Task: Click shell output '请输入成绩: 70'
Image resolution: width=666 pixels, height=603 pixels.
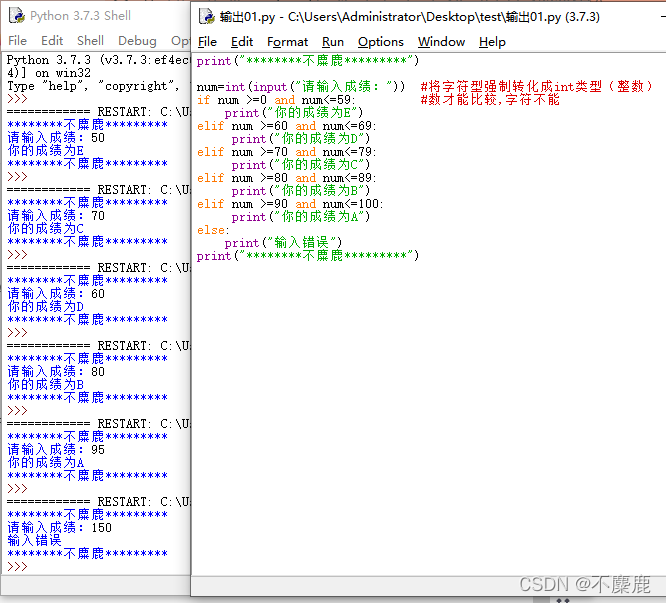Action: click(56, 216)
